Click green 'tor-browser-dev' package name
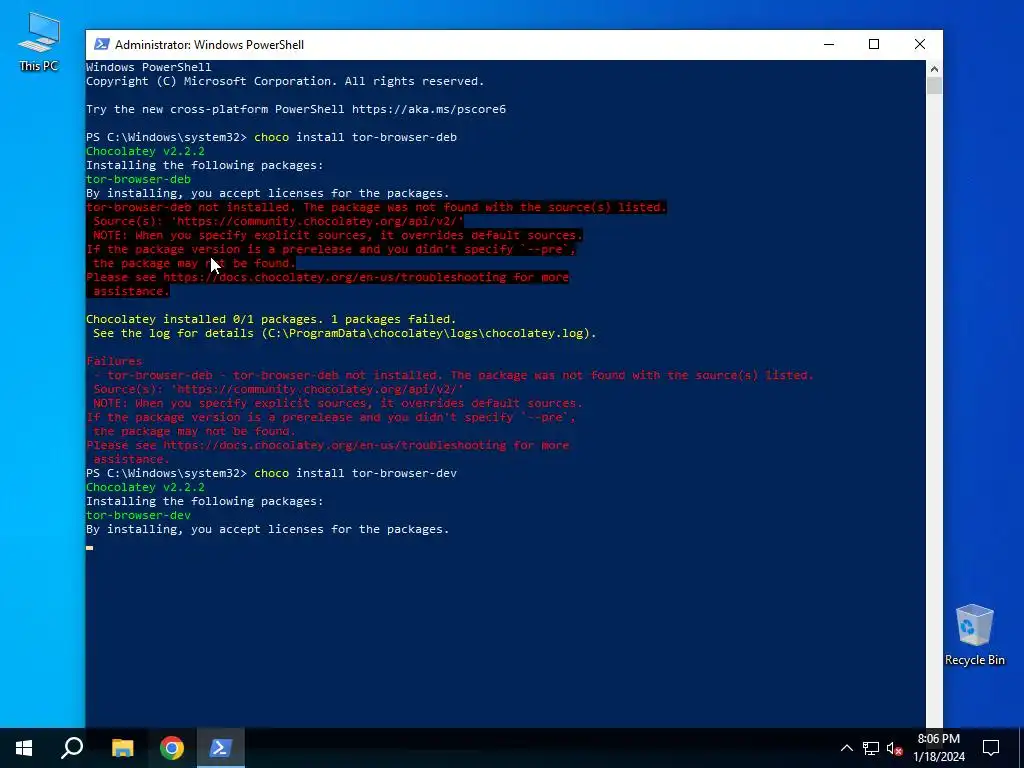The width and height of the screenshot is (1024, 768). pyautogui.click(x=138, y=515)
